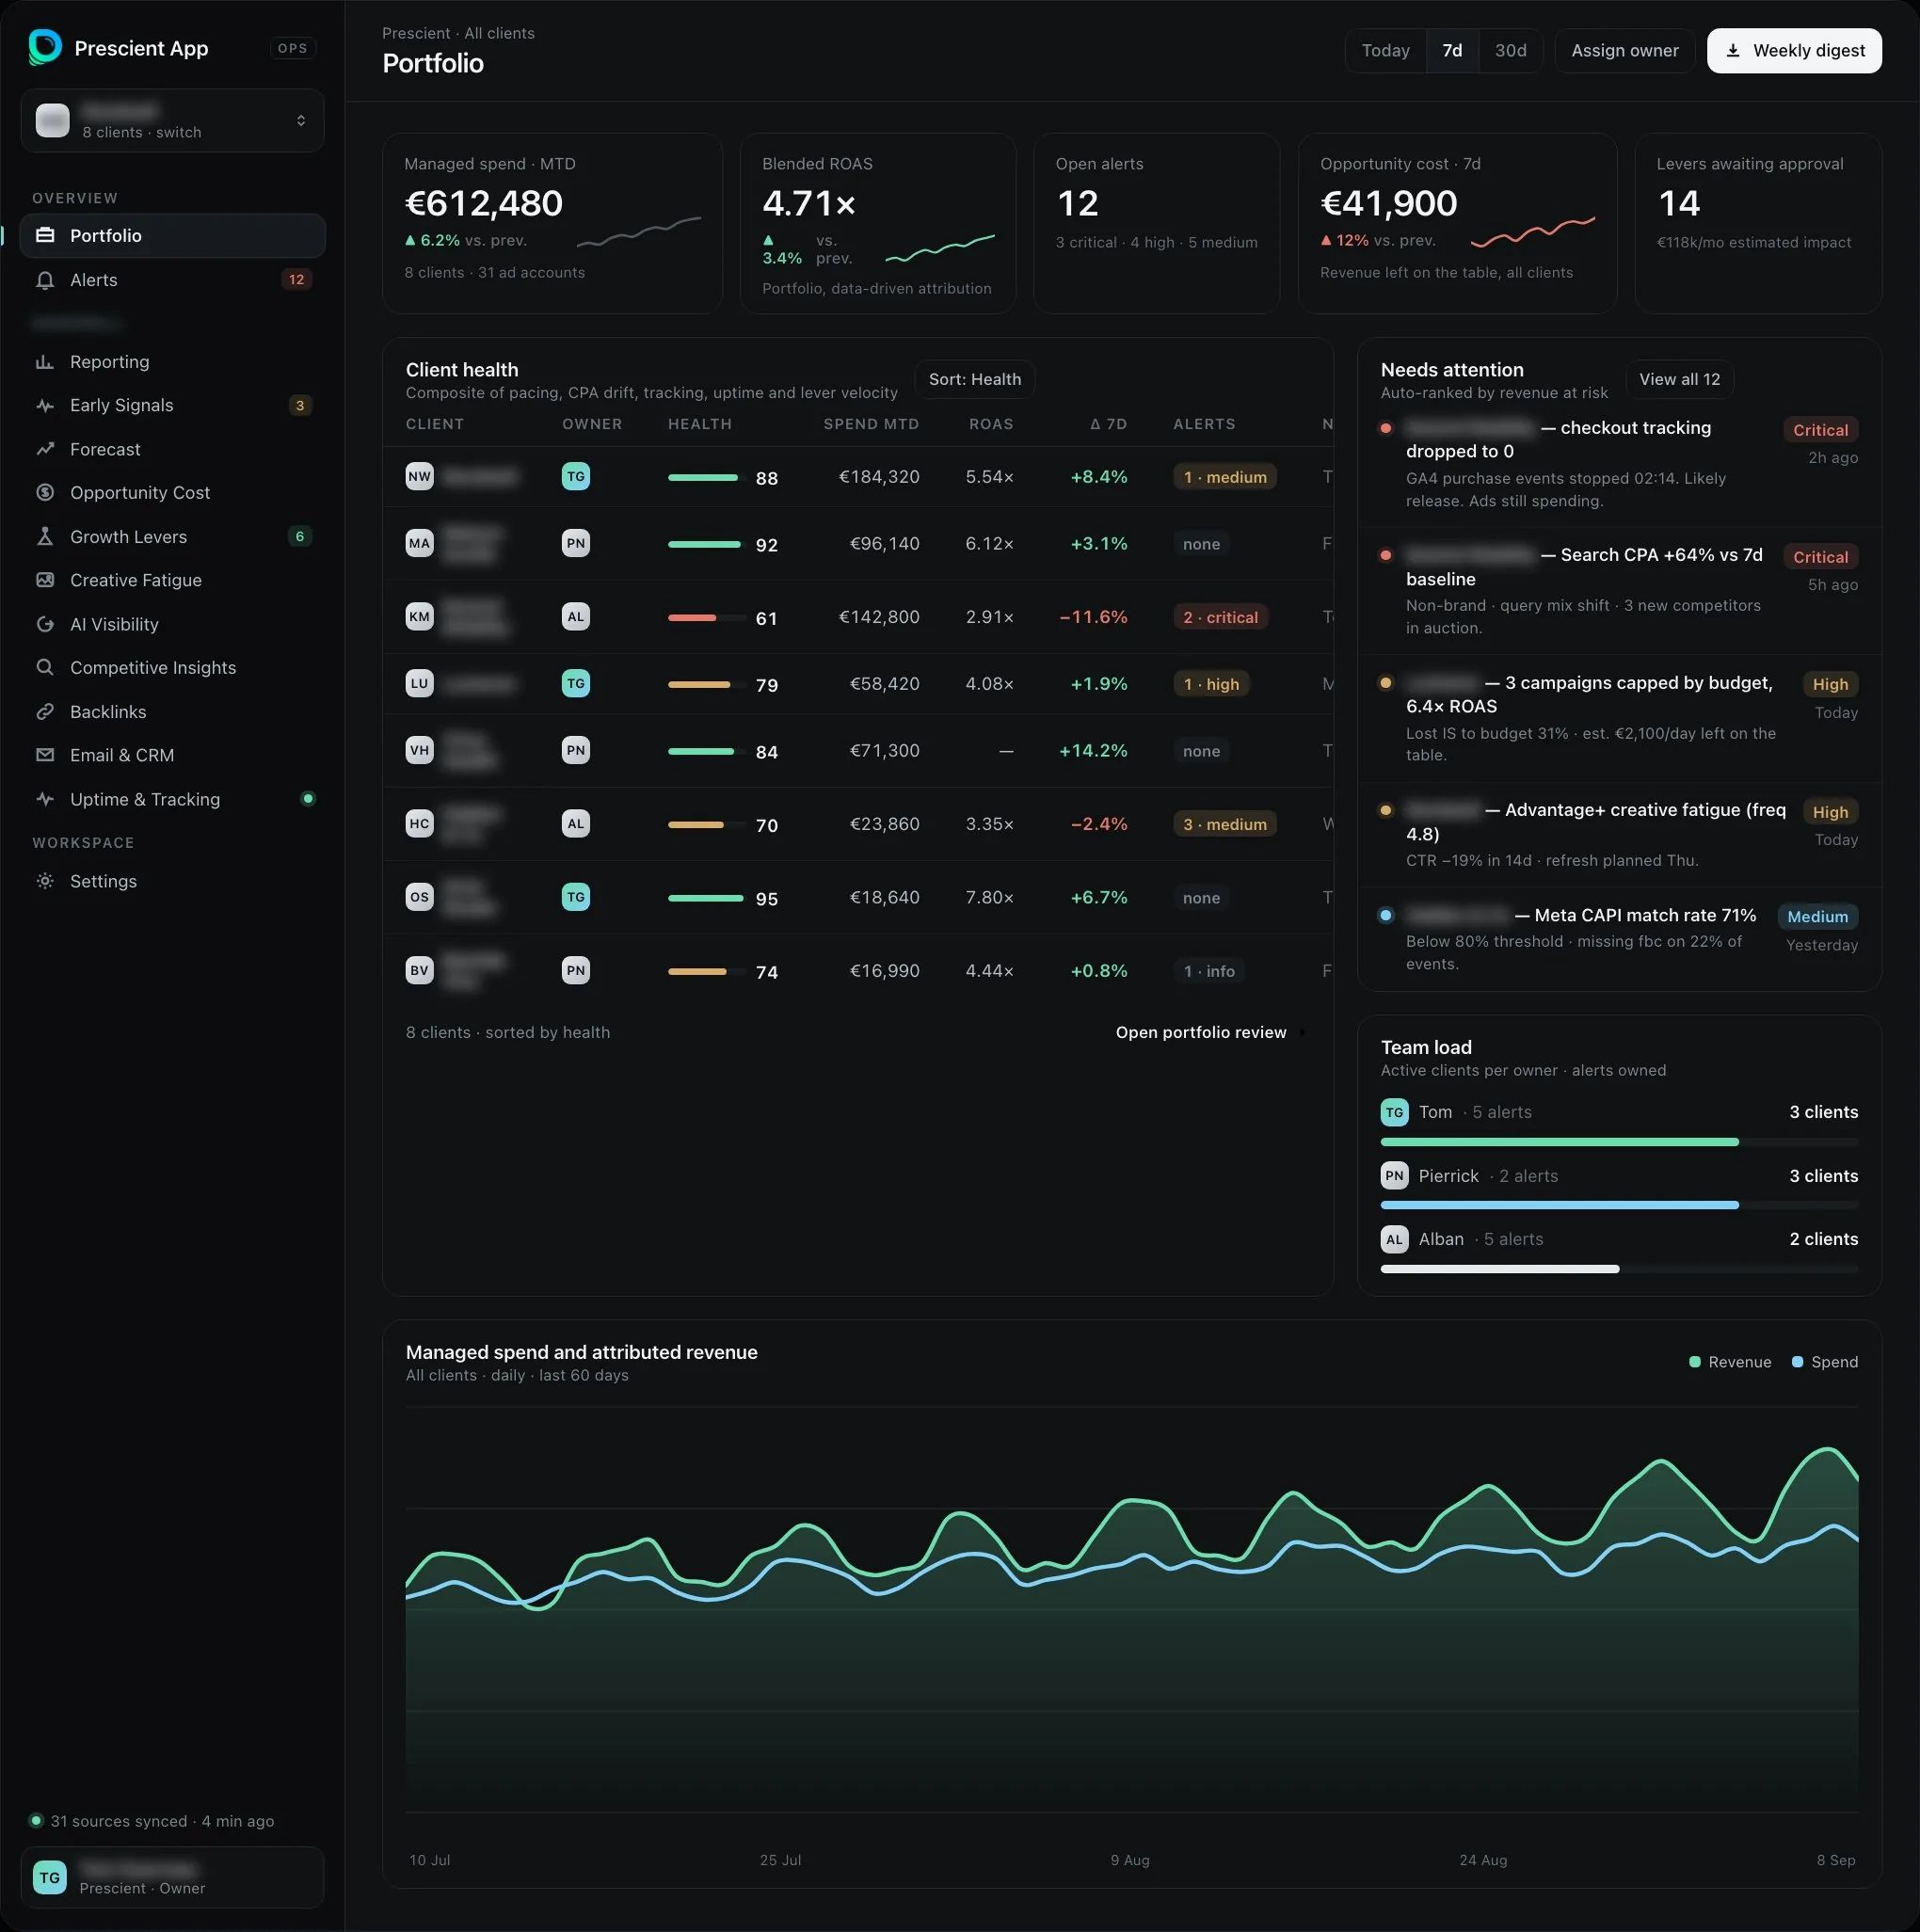The height and width of the screenshot is (1932, 1920).
Task: Click Tom's TG avatar in Team load
Action: click(x=1394, y=1112)
